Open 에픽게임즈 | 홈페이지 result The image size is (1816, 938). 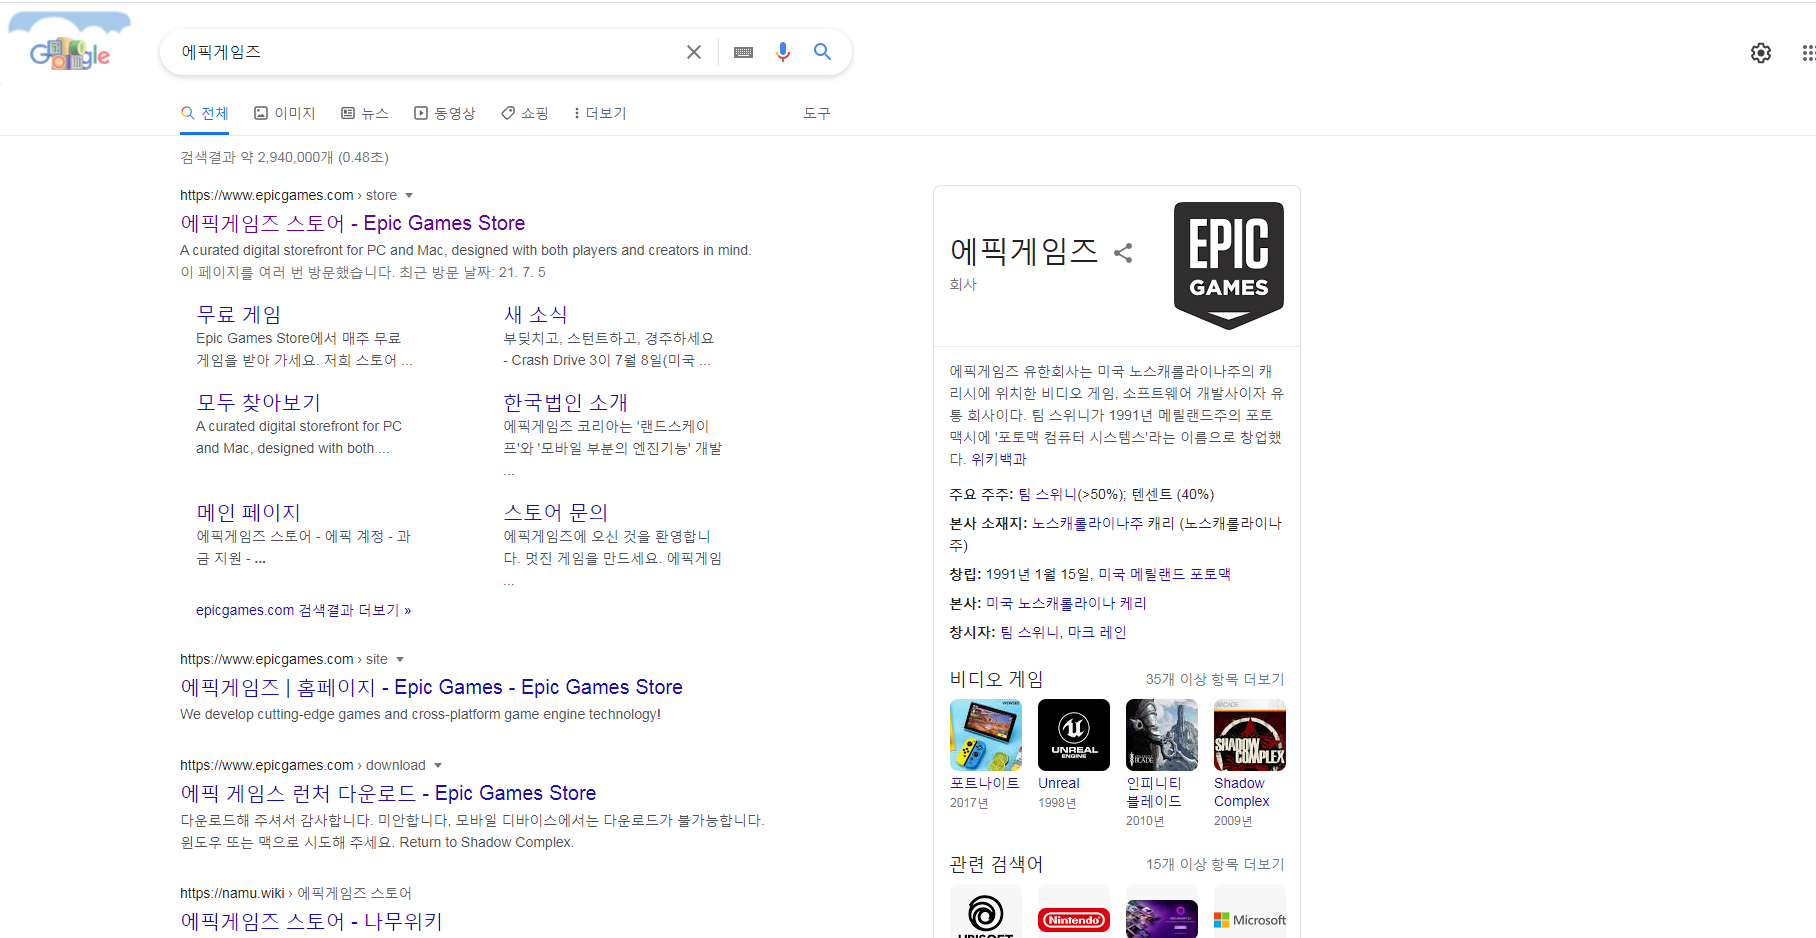(x=431, y=687)
